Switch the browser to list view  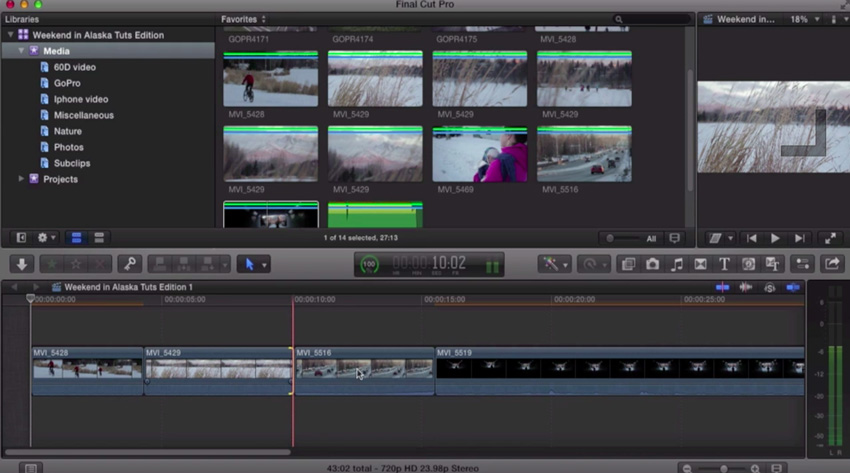point(99,238)
